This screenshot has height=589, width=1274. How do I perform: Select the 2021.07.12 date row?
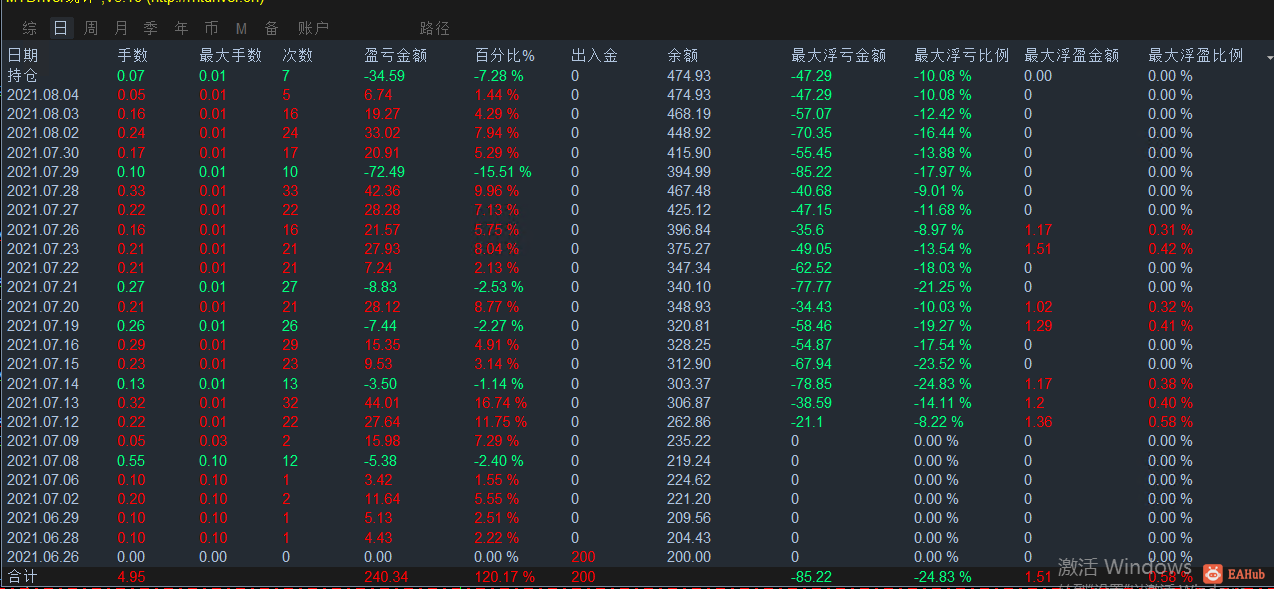(x=637, y=422)
